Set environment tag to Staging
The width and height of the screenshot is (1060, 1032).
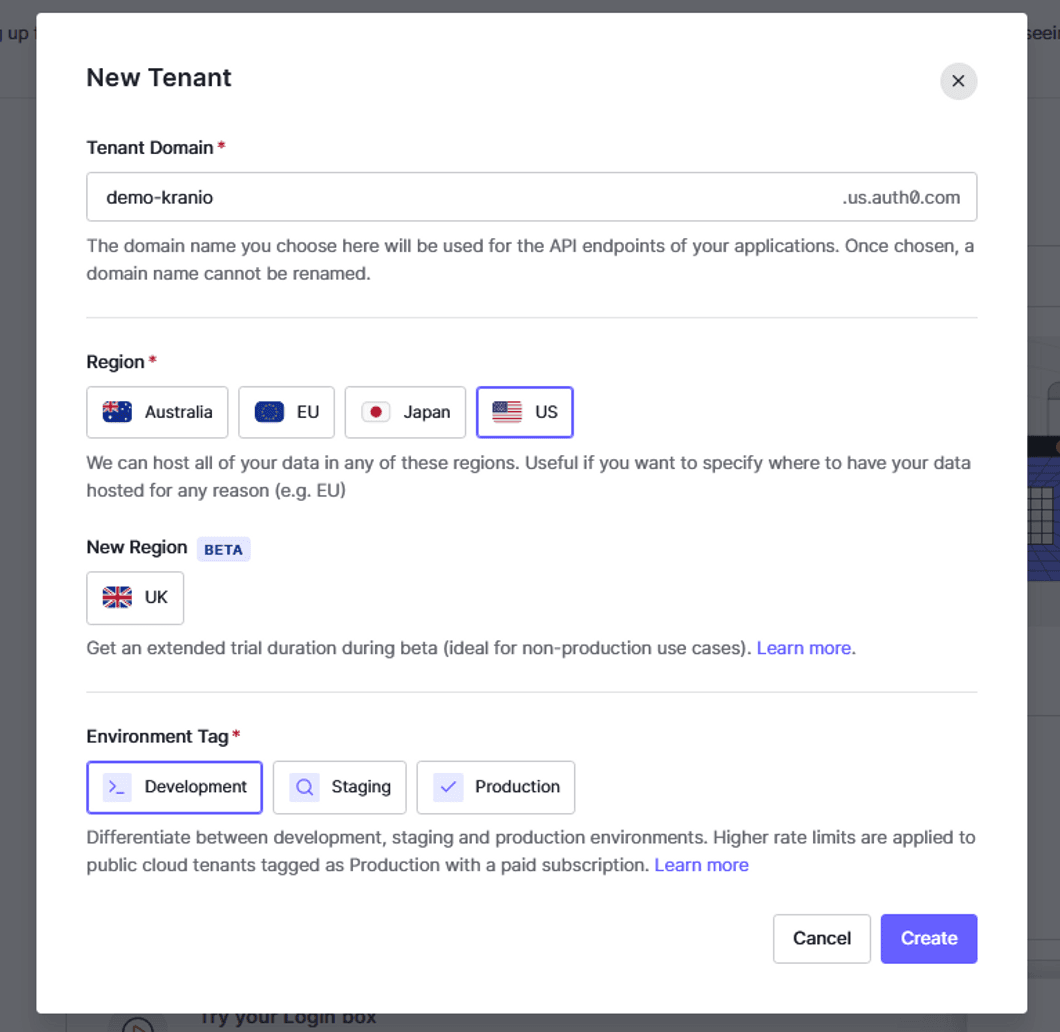[339, 787]
